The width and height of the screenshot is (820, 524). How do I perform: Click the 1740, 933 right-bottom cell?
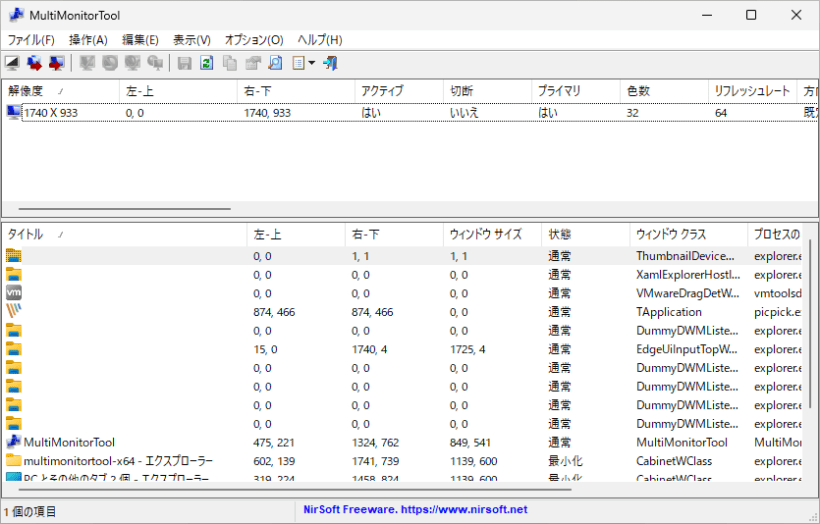[267, 113]
